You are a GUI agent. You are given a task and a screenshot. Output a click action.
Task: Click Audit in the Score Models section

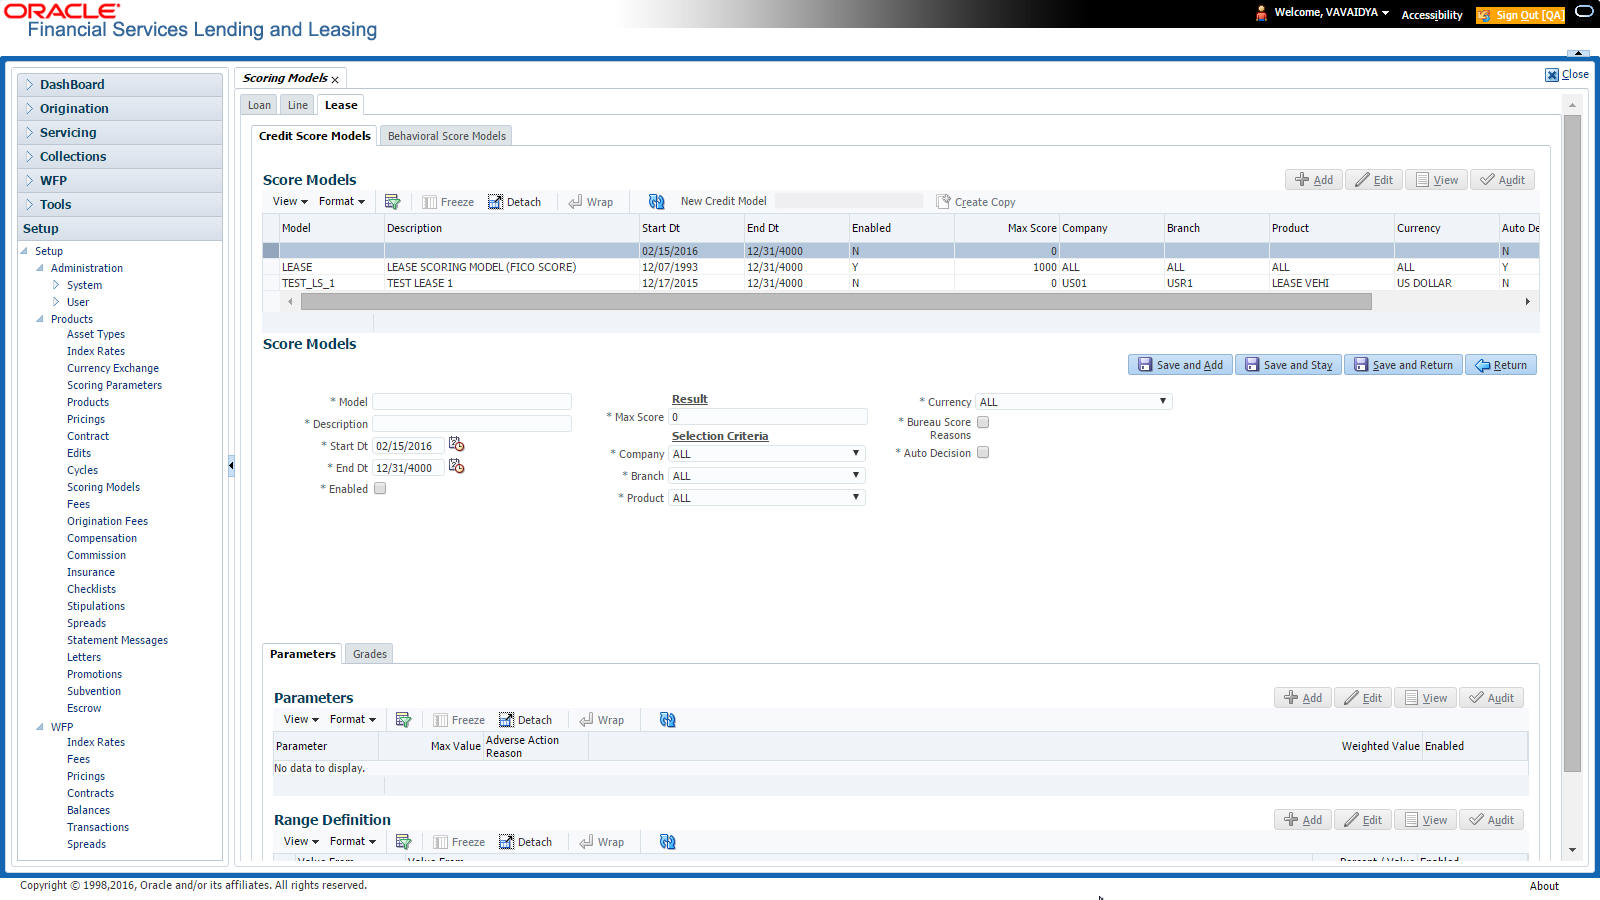point(1502,180)
